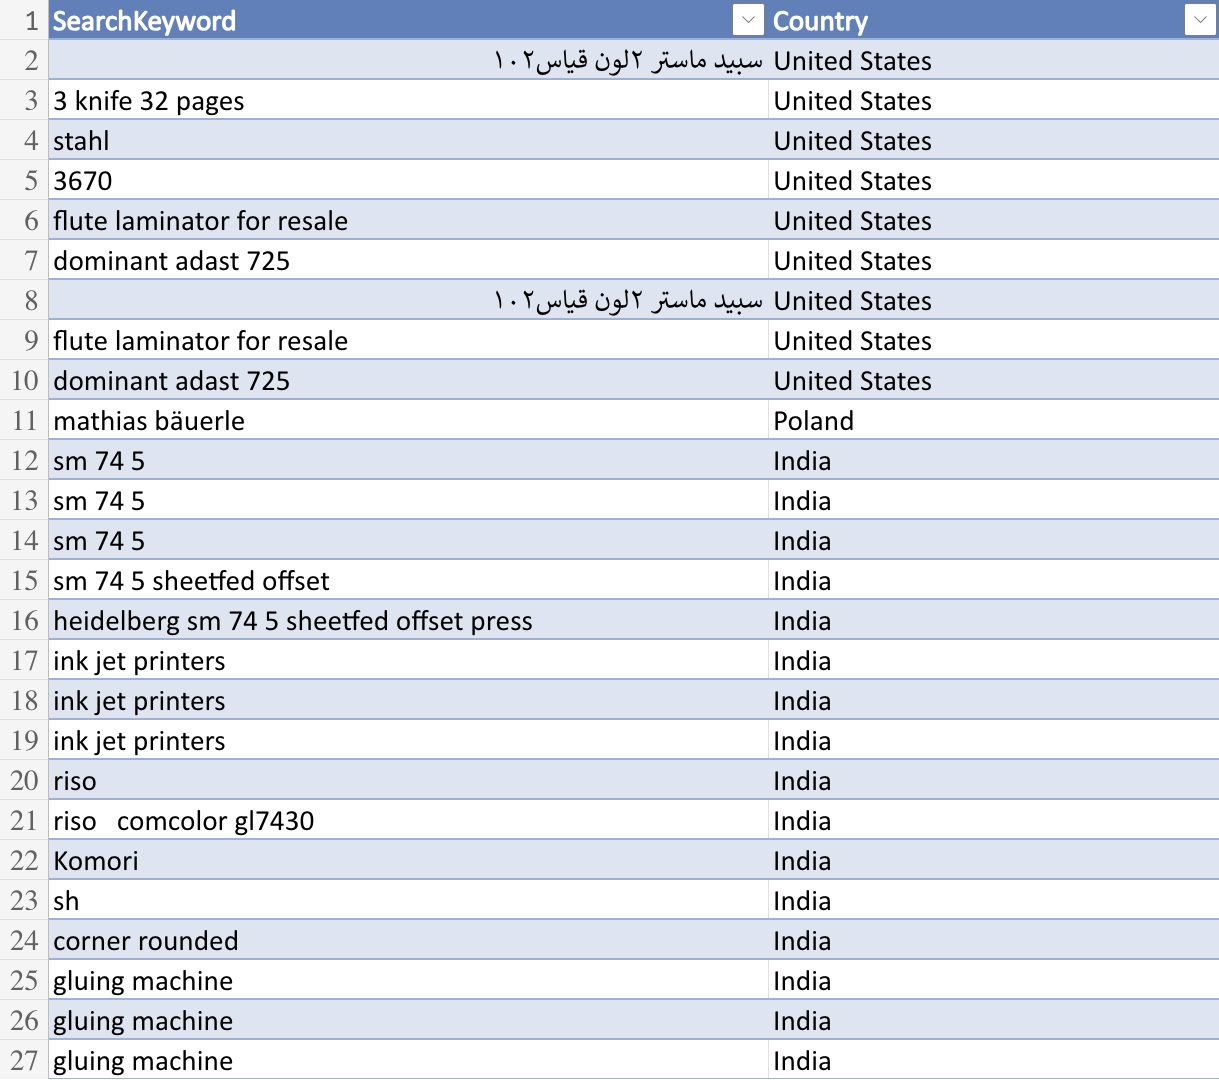1219x1080 pixels.
Task: Select the SearchKeyword header cell
Action: [x=408, y=20]
